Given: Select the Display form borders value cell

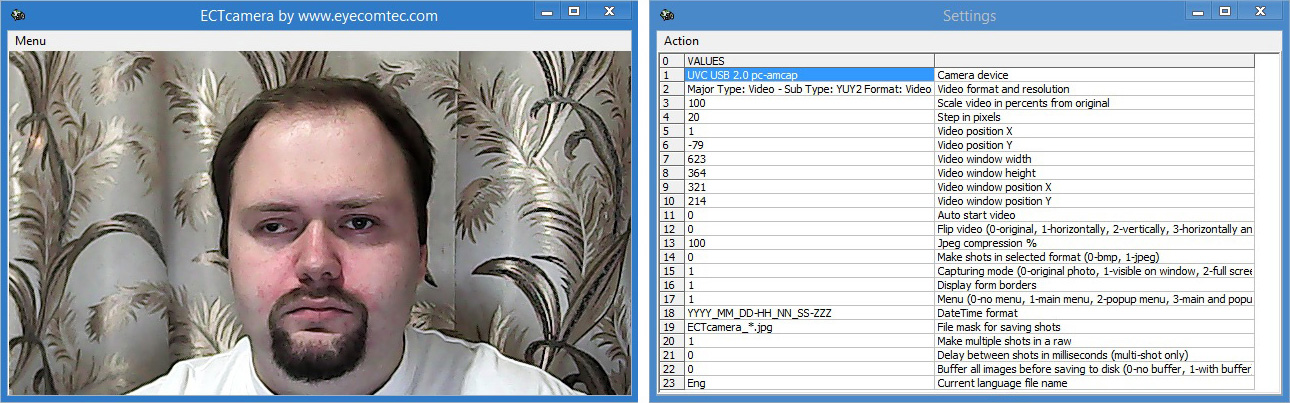Looking at the screenshot, I should [x=809, y=285].
